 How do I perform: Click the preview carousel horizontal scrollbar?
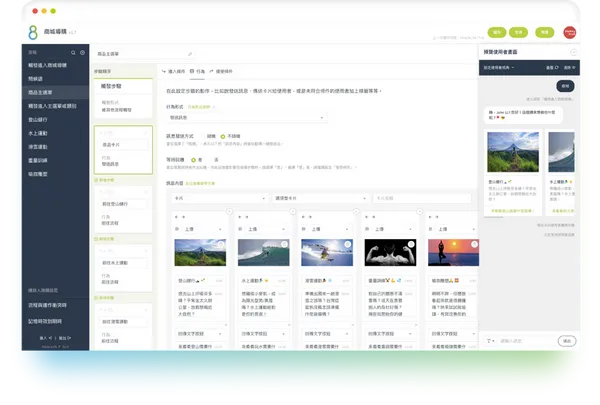tap(494, 217)
